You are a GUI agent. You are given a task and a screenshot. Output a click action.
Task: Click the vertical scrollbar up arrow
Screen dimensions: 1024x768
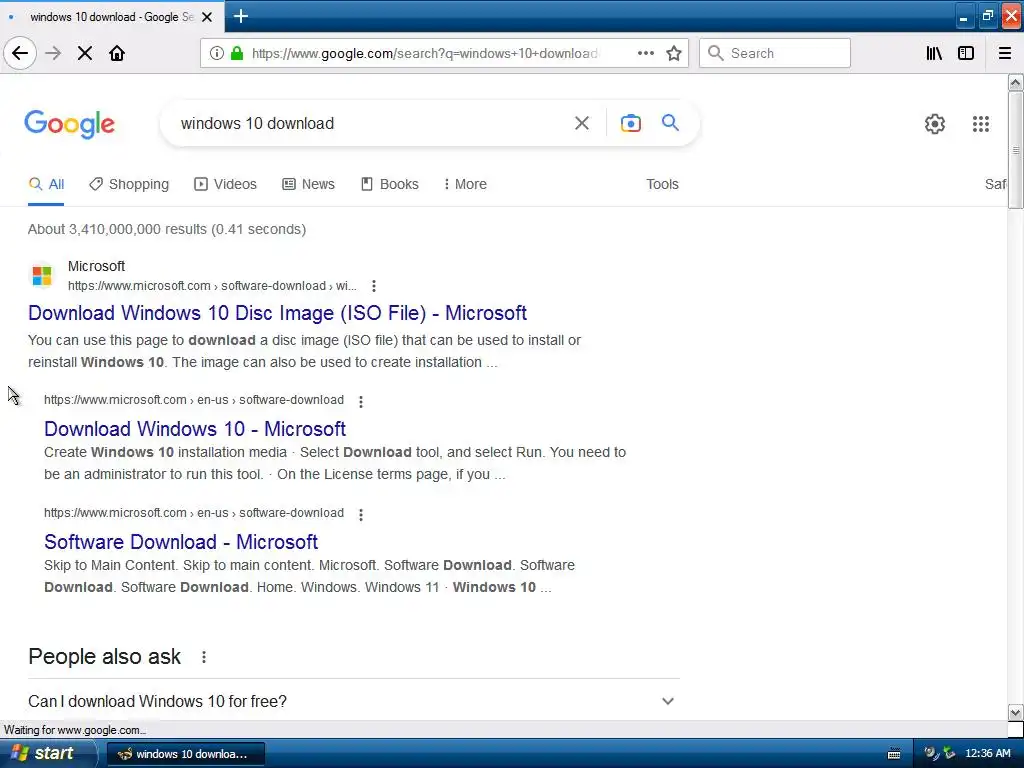pyautogui.click(x=1015, y=82)
